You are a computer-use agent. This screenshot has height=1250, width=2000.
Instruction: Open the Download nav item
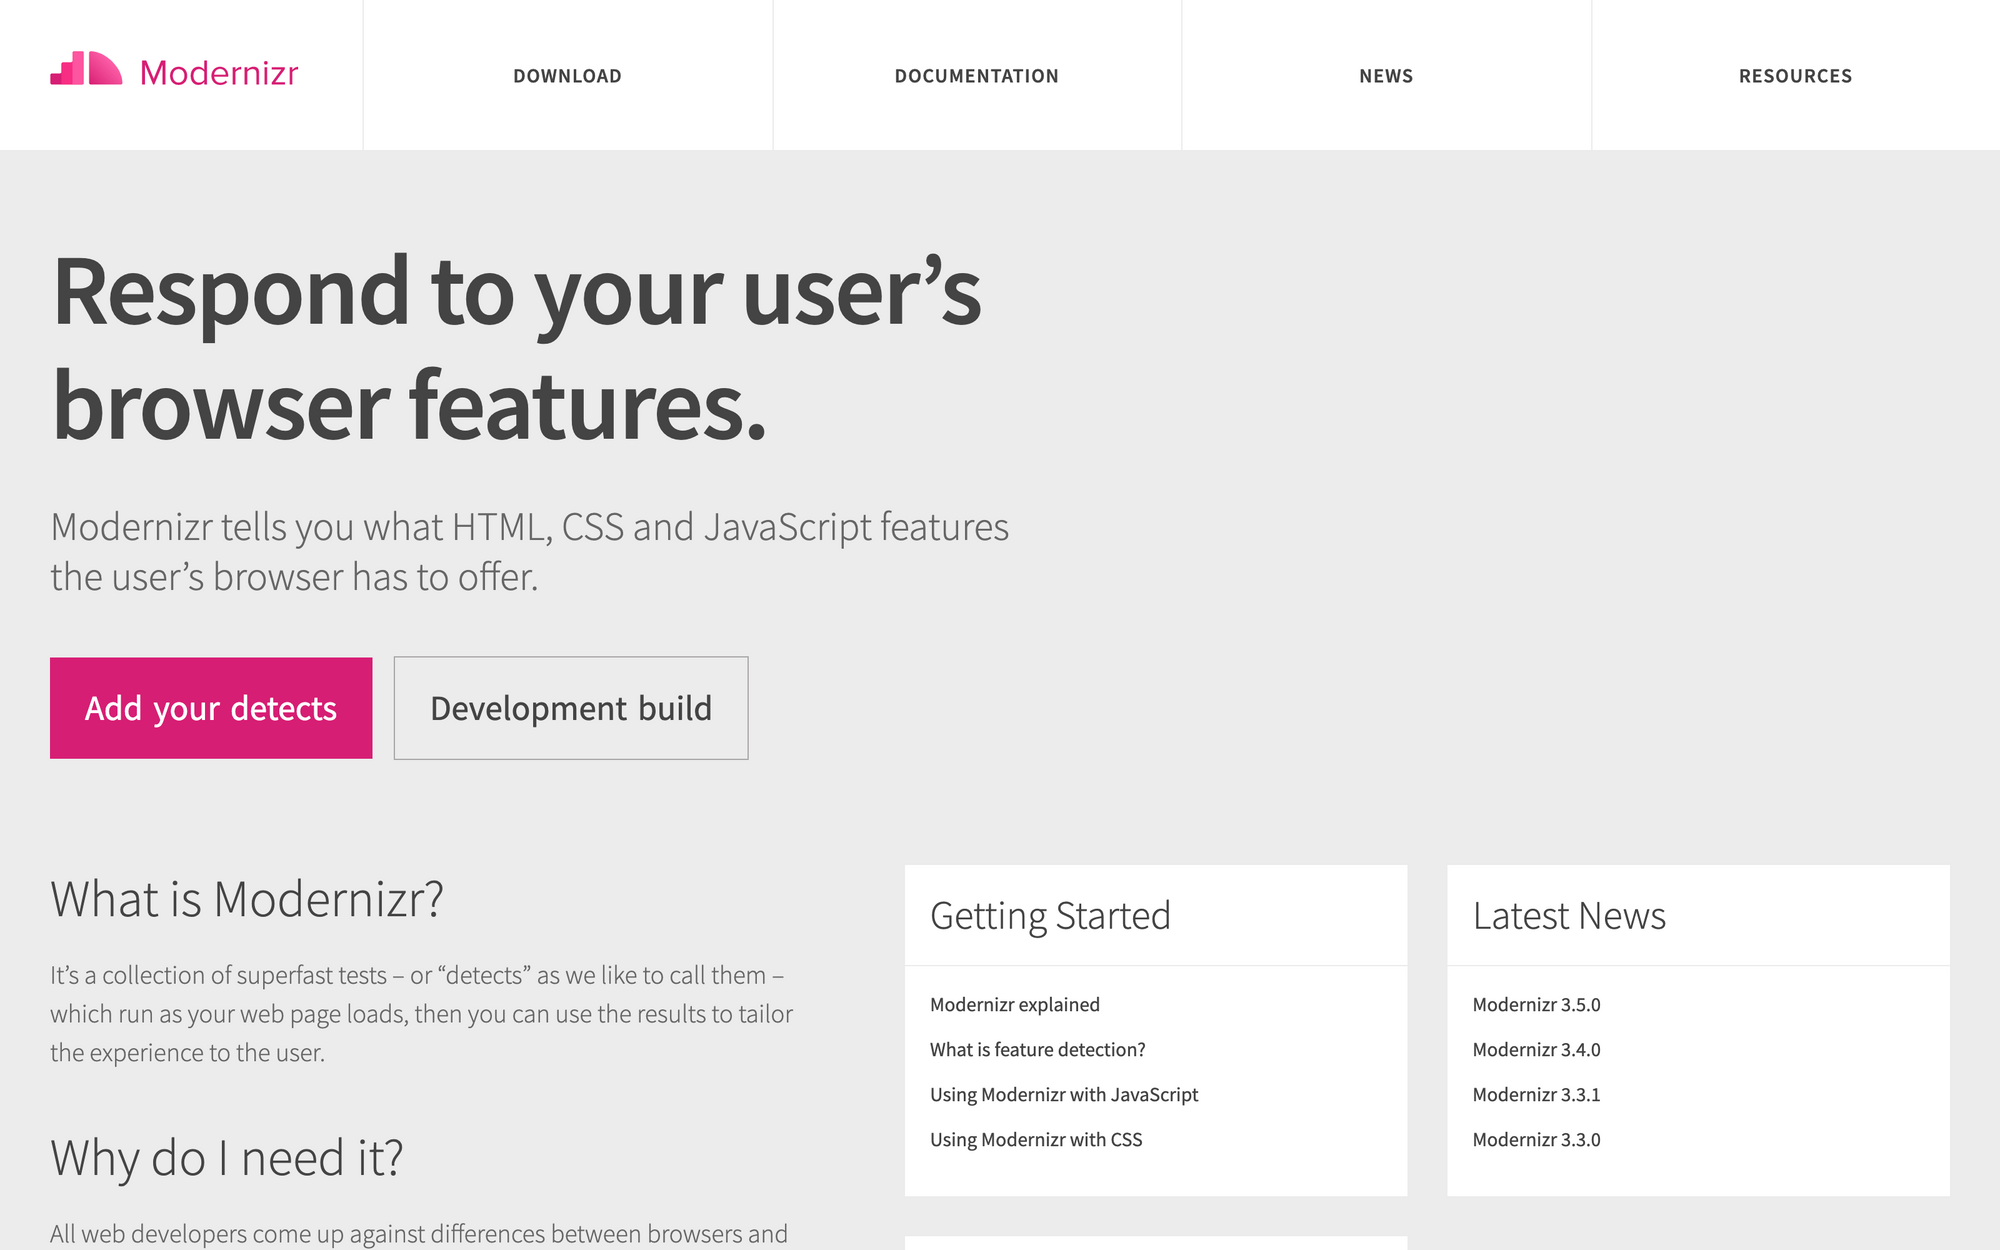pyautogui.click(x=567, y=76)
